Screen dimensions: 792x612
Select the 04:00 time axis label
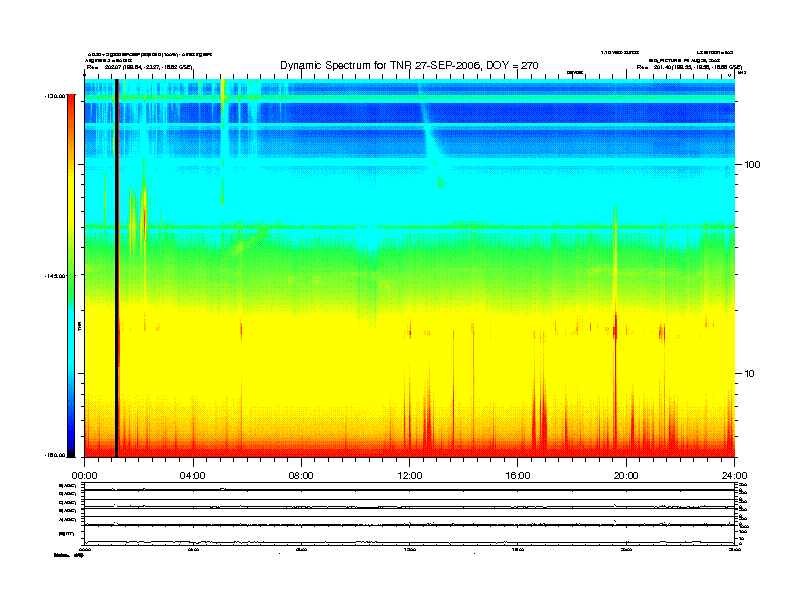coord(193,476)
